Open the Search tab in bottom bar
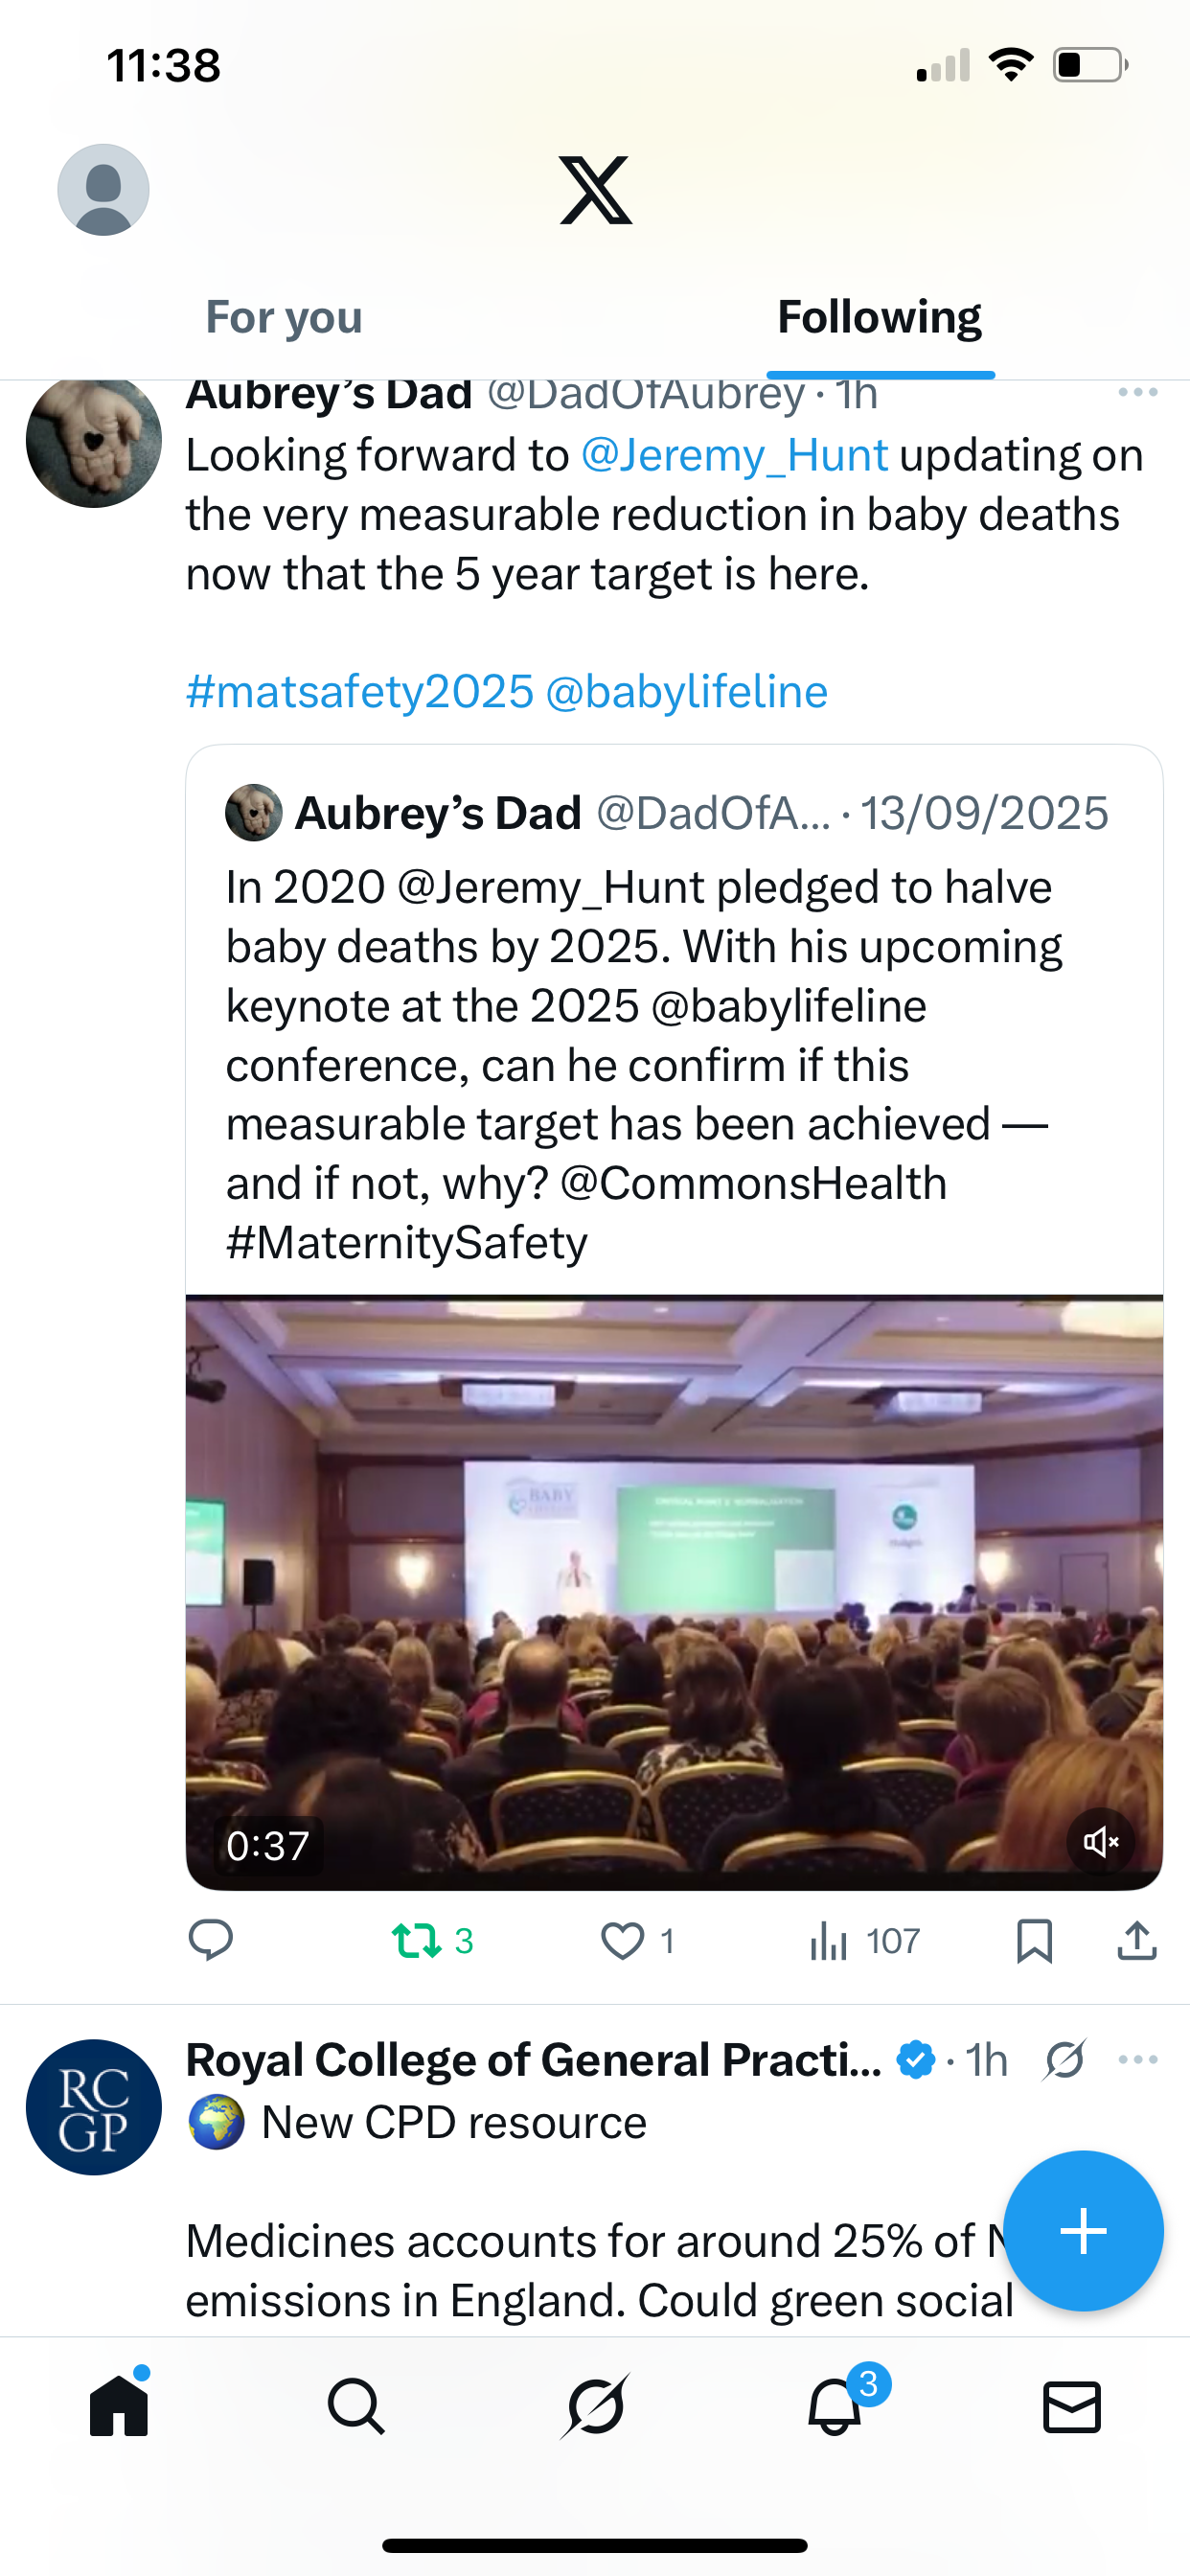The width and height of the screenshot is (1190, 2576). click(x=356, y=2406)
